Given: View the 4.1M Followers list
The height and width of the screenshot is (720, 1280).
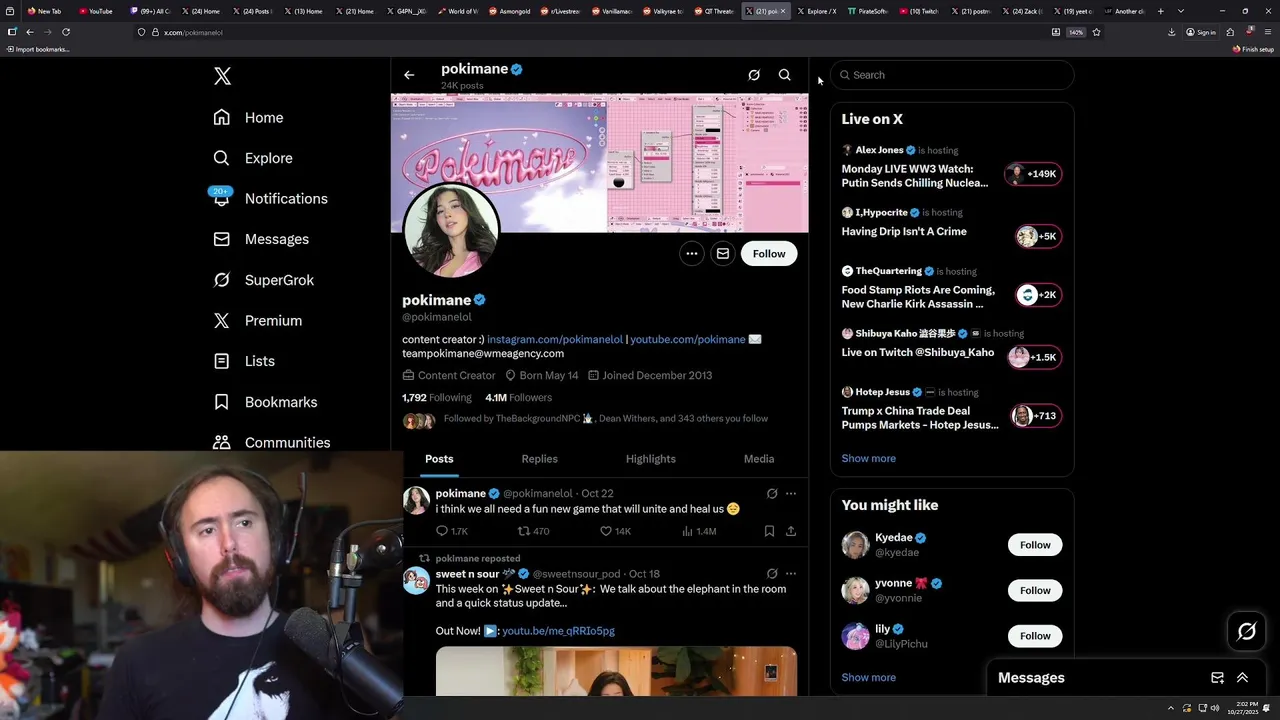Looking at the screenshot, I should coord(518,397).
